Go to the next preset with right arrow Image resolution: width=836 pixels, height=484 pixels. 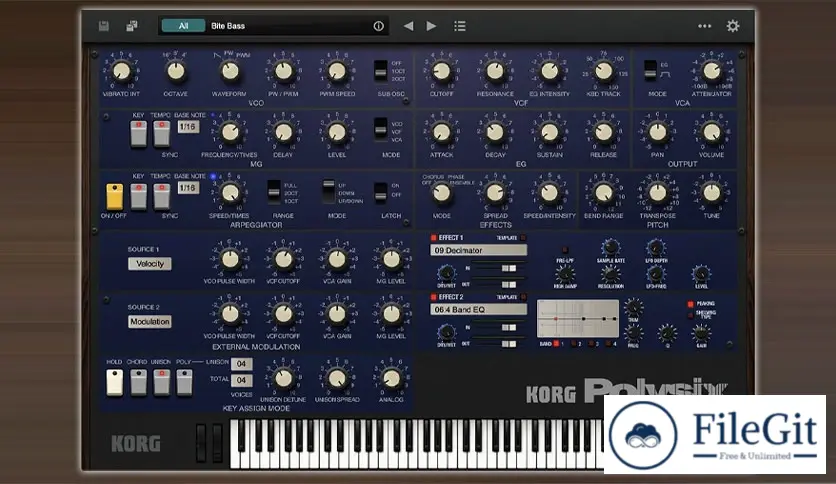(431, 26)
